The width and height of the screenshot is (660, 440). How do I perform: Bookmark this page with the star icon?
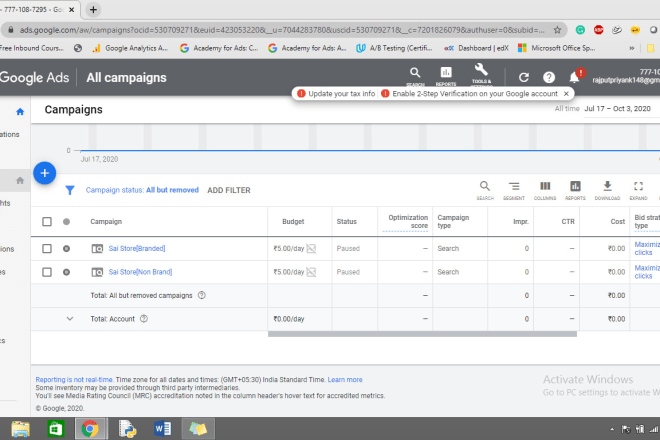(557, 30)
